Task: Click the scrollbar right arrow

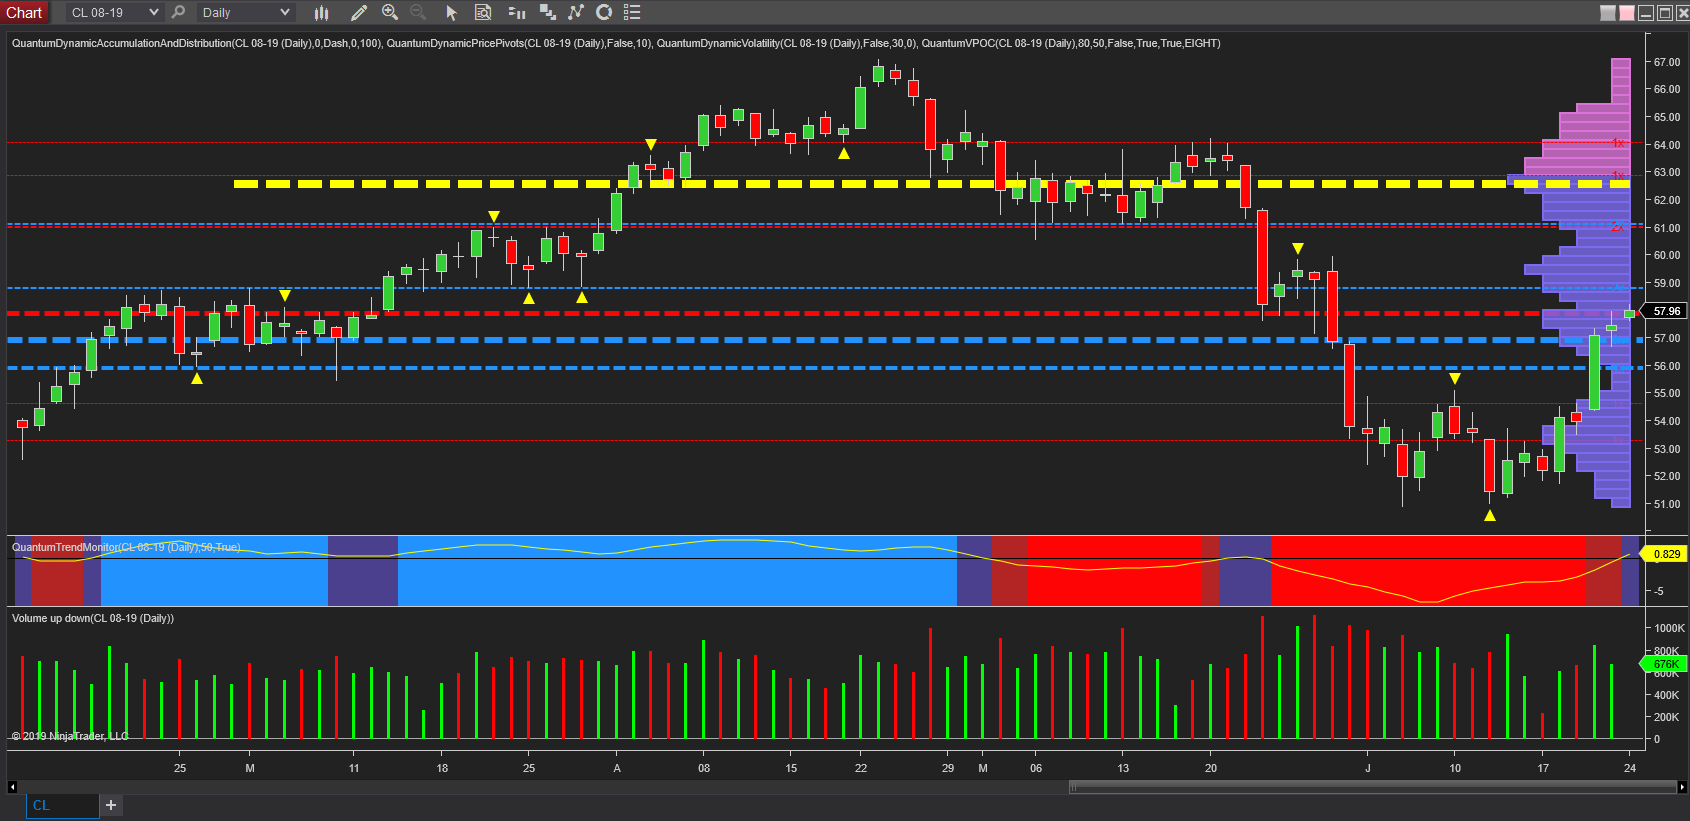Action: (x=1683, y=787)
